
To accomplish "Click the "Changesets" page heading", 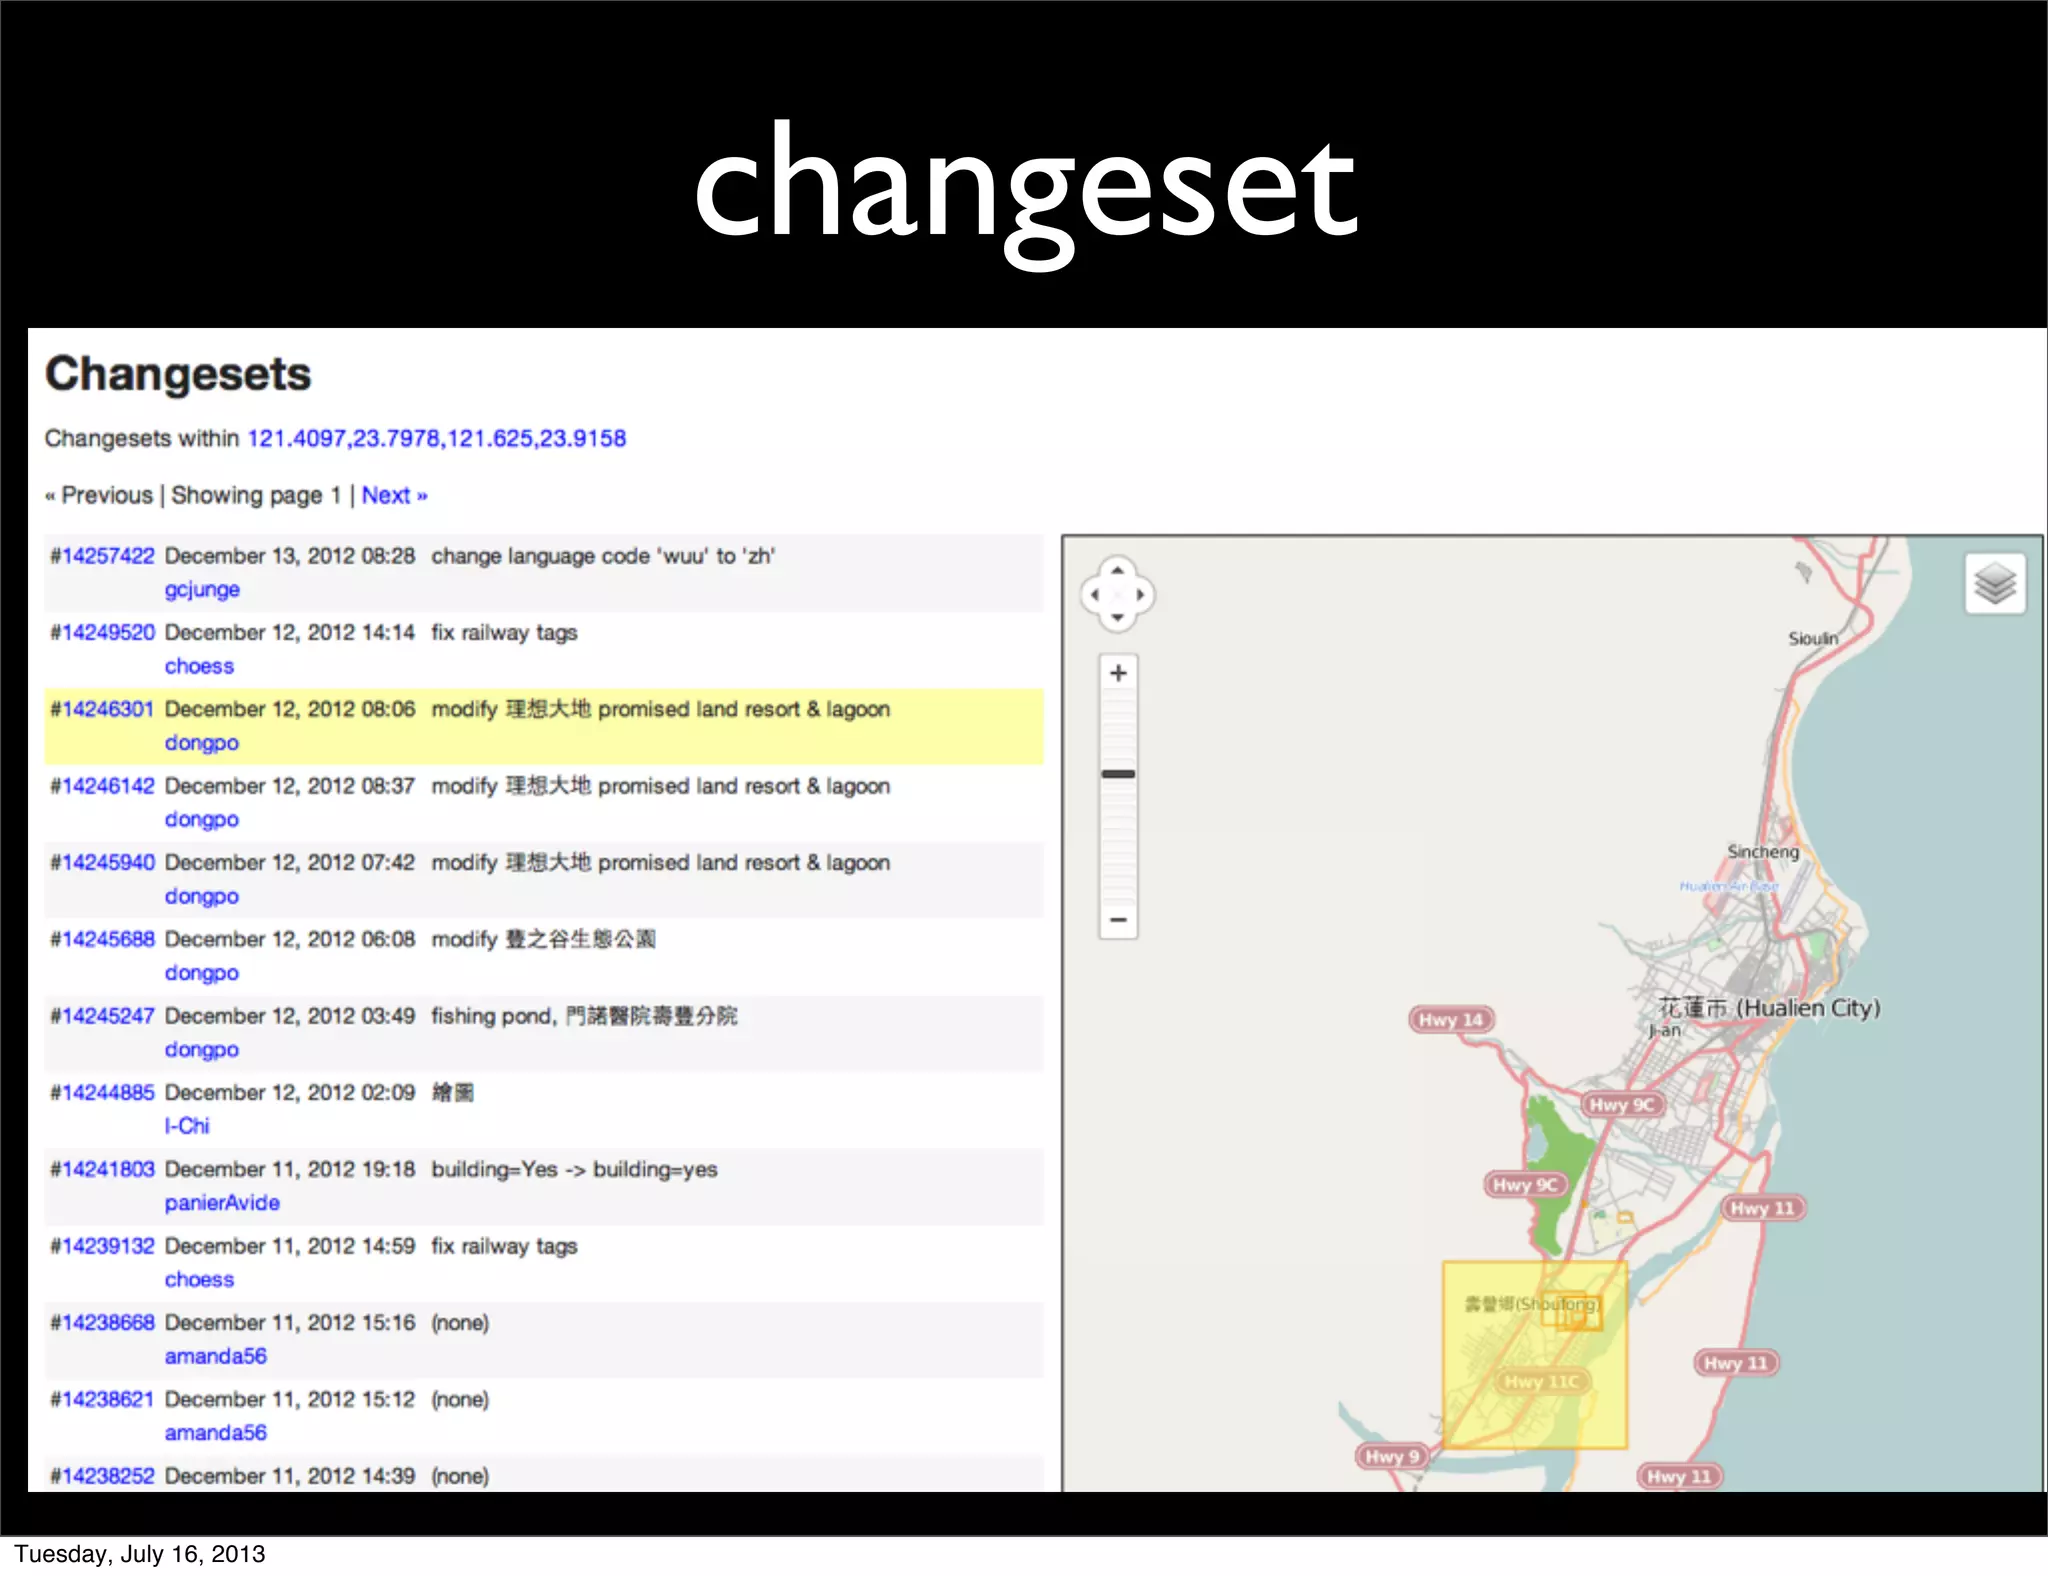I will click(178, 374).
